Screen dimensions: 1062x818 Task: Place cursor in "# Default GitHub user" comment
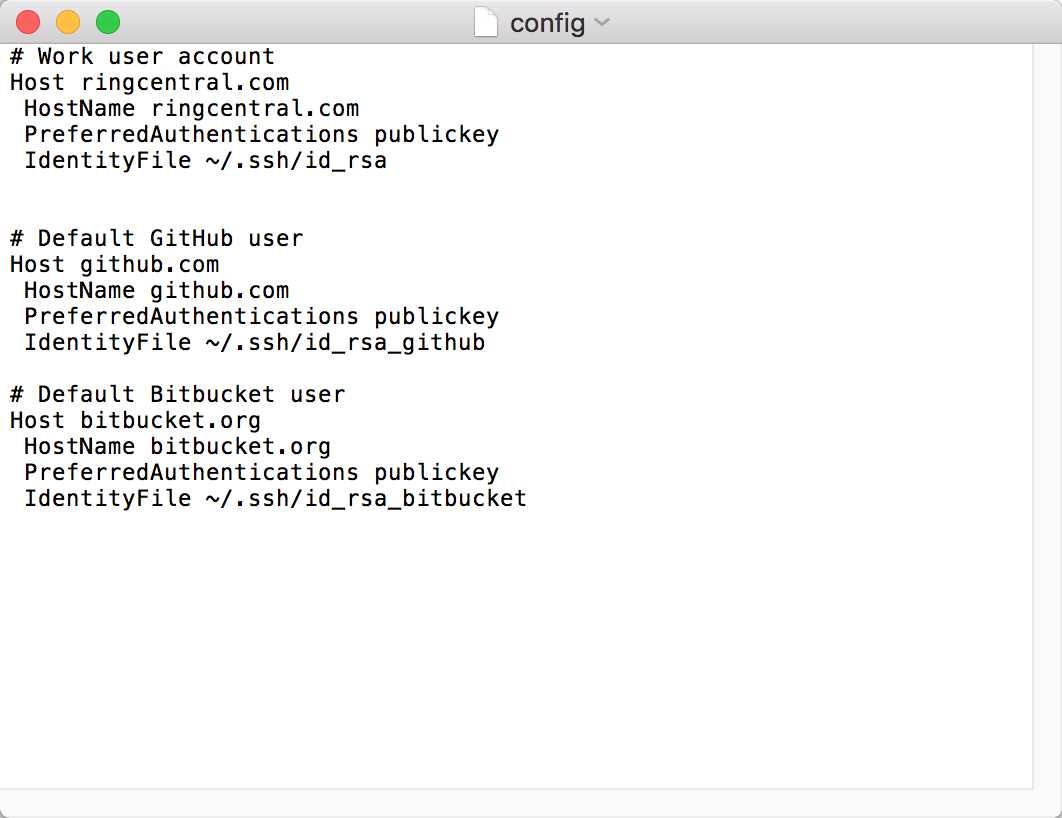pos(156,238)
